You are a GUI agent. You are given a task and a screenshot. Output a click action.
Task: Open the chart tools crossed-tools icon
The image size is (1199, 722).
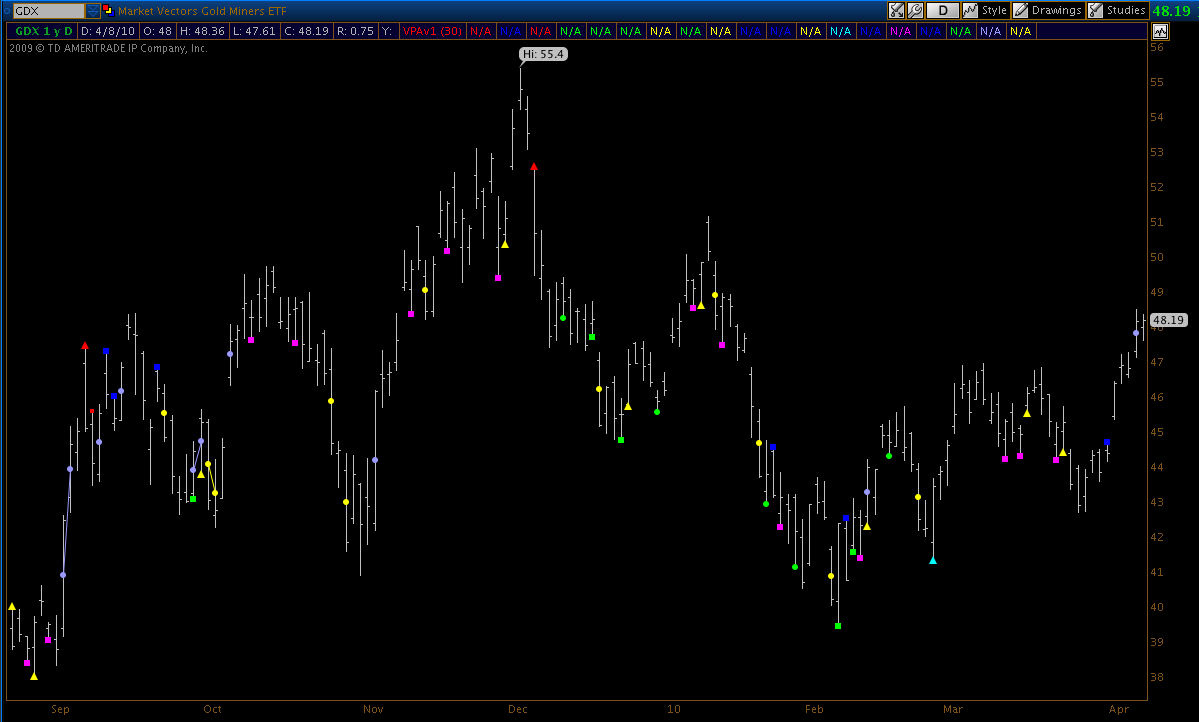(x=896, y=10)
